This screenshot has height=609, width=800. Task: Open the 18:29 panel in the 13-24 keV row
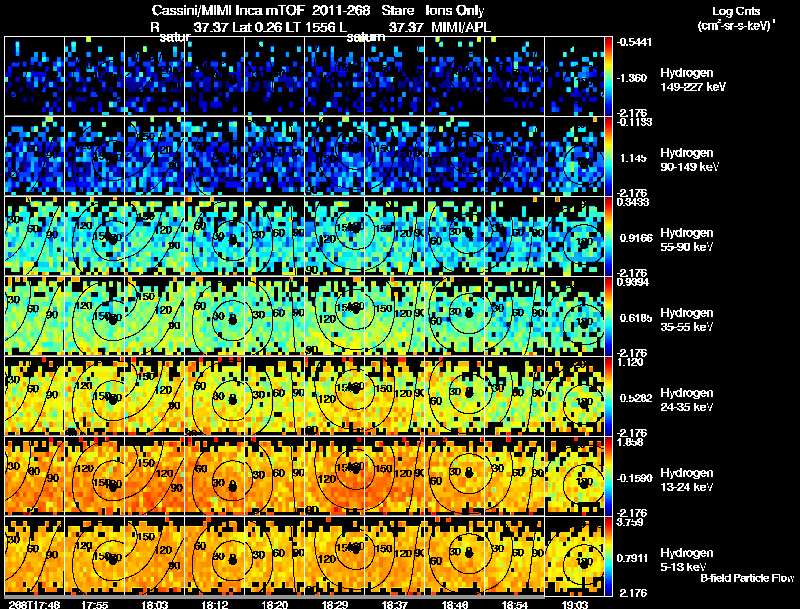tap(335, 476)
